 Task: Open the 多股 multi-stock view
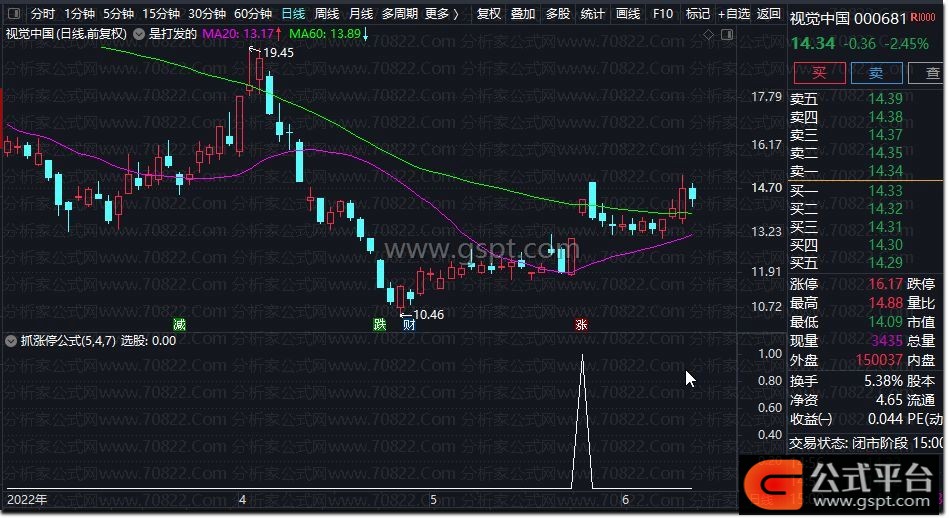(558, 13)
